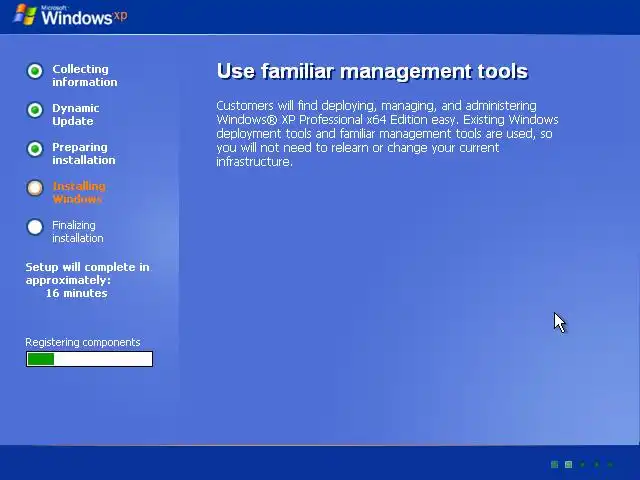Viewport: 640px width, 480px height.
Task: Click the Collecting information step indicator
Action: [x=35, y=71]
